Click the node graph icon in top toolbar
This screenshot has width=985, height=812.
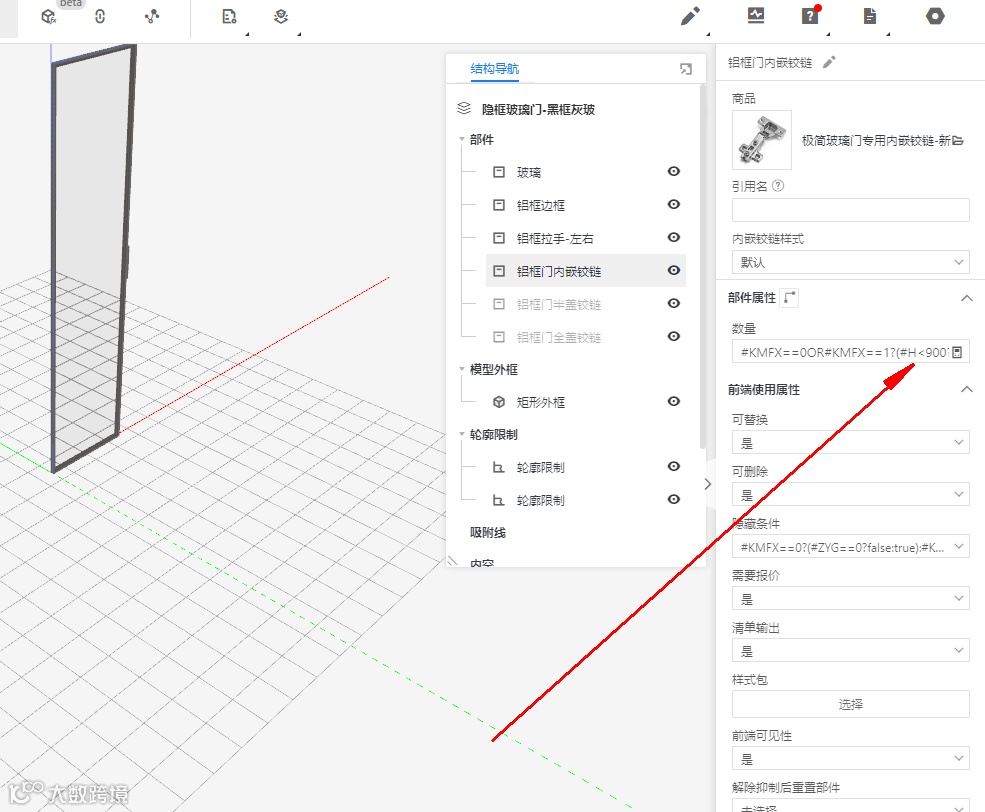point(151,16)
